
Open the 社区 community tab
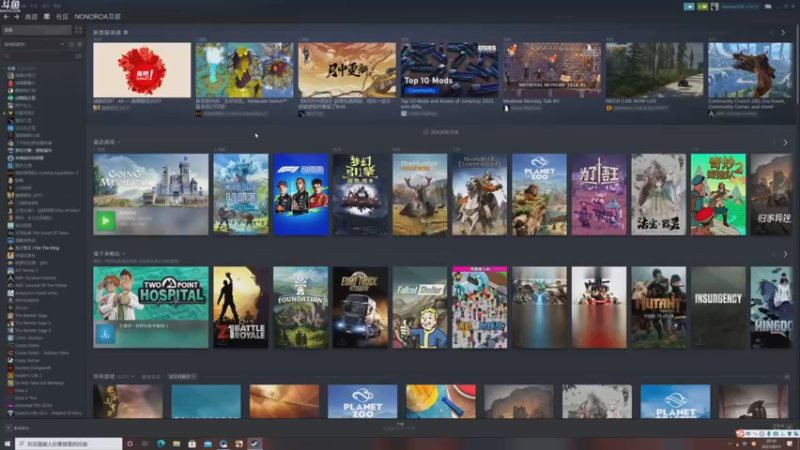pyautogui.click(x=62, y=17)
